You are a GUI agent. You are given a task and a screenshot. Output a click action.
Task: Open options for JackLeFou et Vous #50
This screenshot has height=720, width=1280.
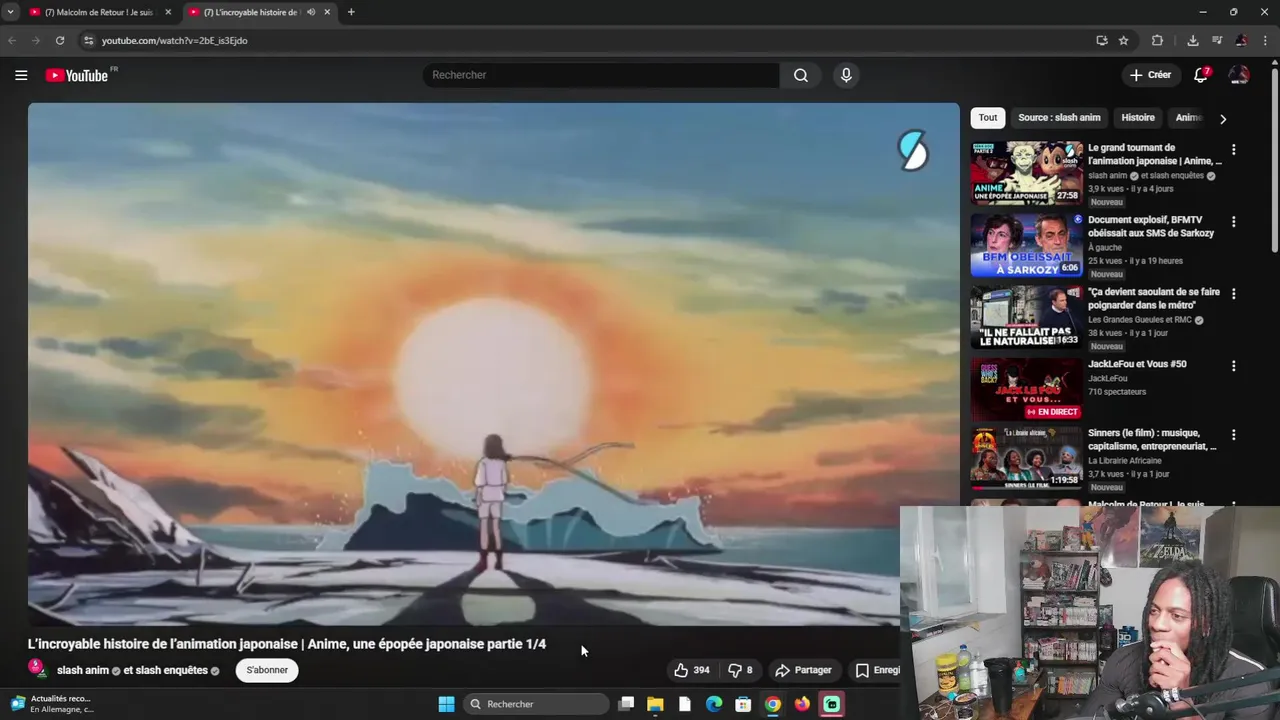[x=1233, y=366]
